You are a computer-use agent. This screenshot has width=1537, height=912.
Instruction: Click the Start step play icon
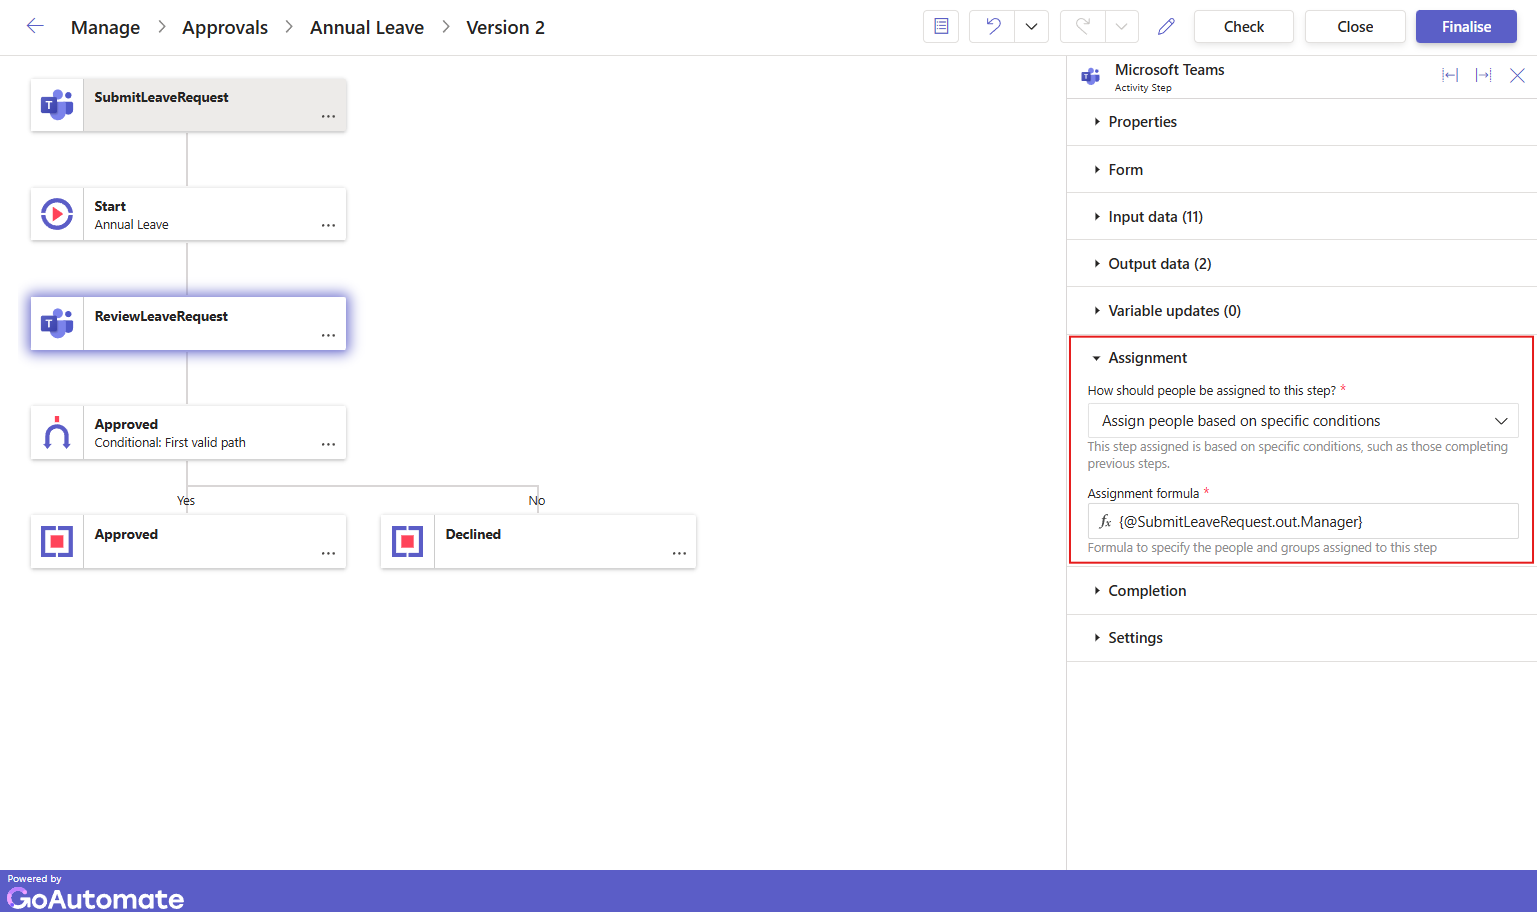click(x=57, y=214)
